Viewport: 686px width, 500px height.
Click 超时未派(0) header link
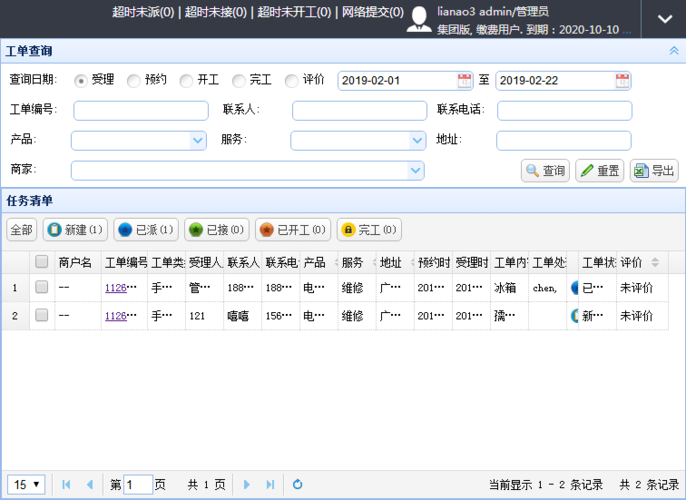tap(143, 12)
